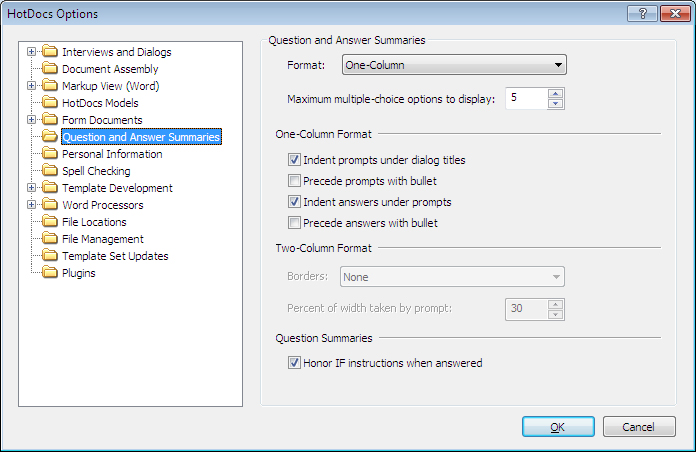The height and width of the screenshot is (452, 696).
Task: Expand the Interviews and Dialogs node
Action: [x=32, y=52]
